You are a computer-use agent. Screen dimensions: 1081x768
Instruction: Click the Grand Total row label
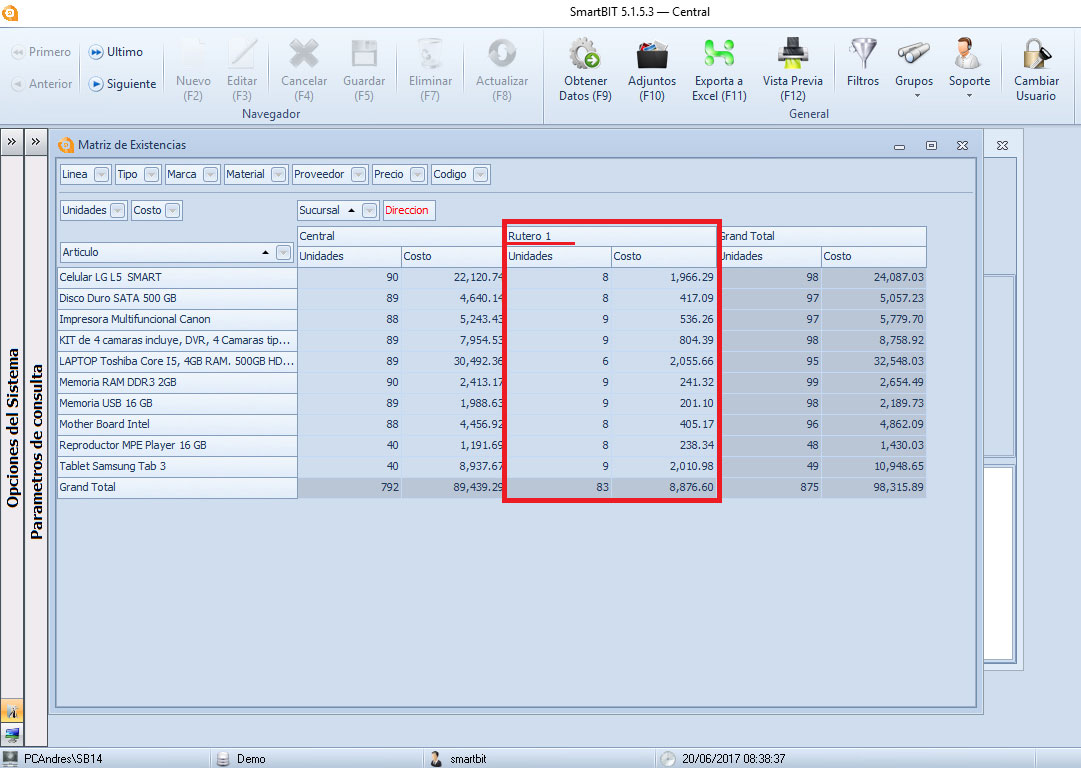177,487
